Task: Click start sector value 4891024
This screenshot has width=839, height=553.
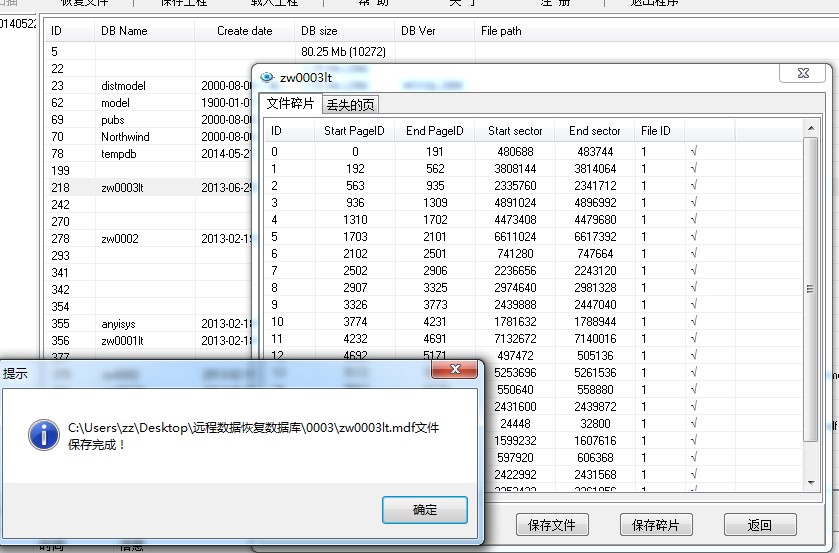Action: 515,202
